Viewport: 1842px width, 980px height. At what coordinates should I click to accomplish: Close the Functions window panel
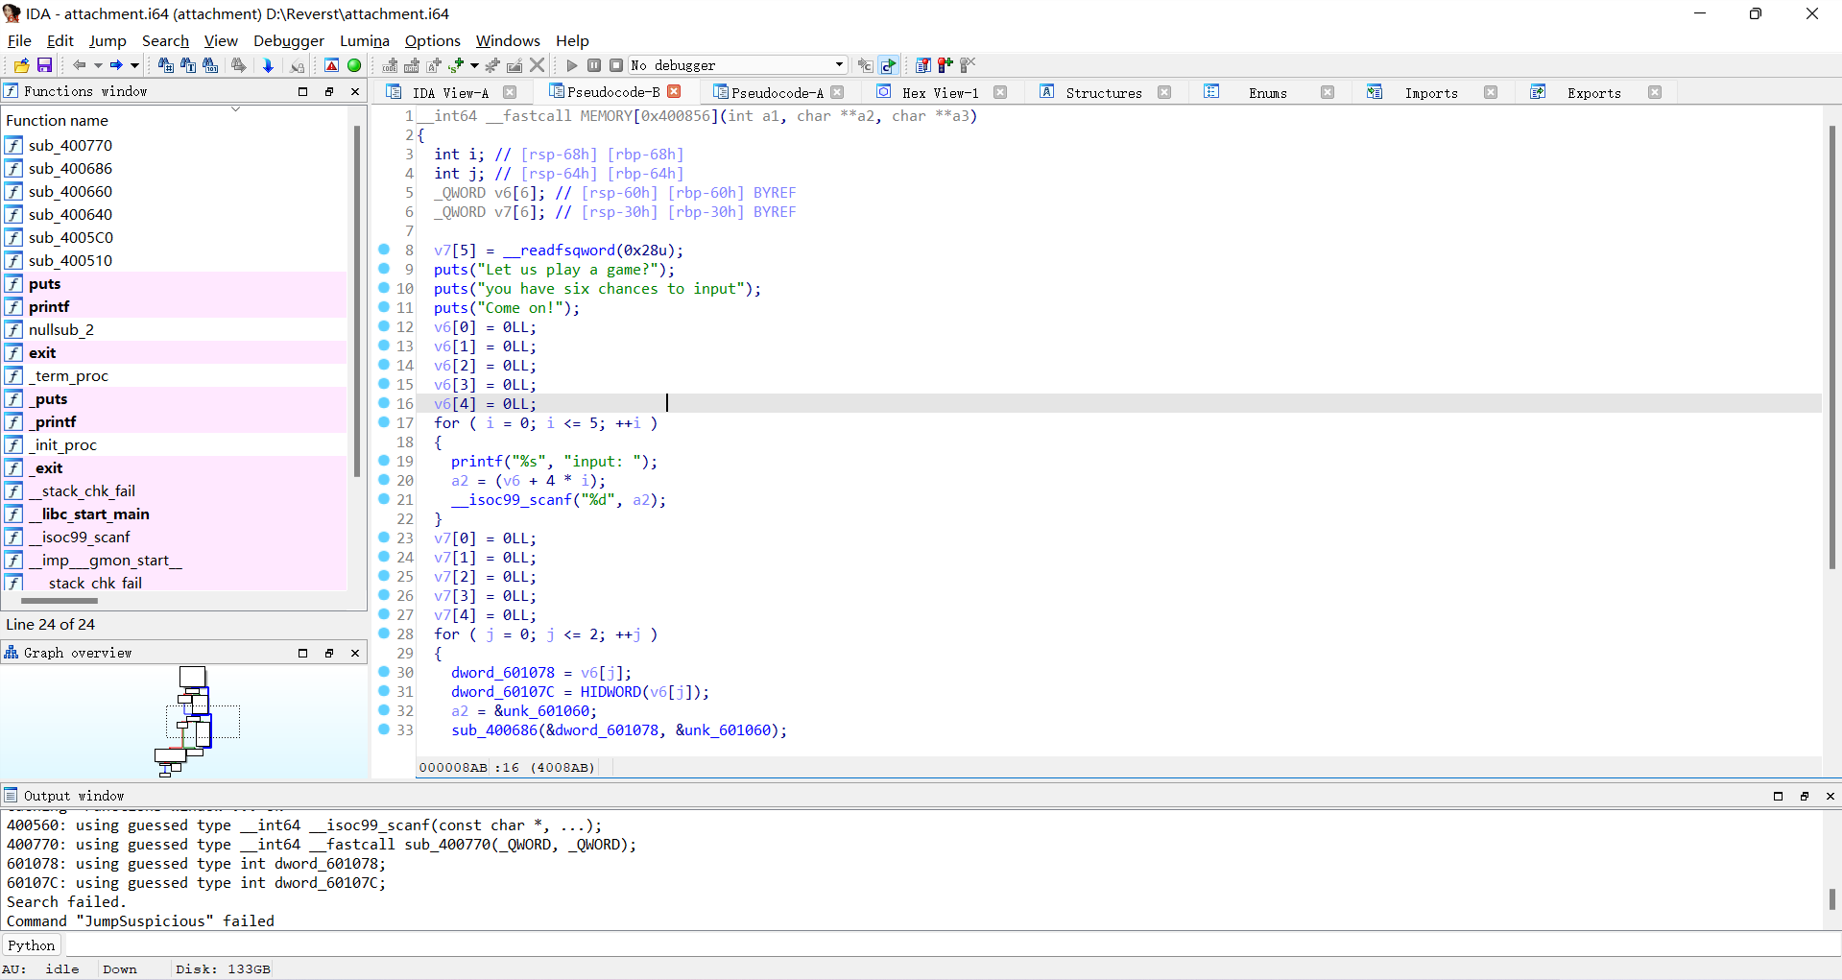pyautogui.click(x=355, y=91)
